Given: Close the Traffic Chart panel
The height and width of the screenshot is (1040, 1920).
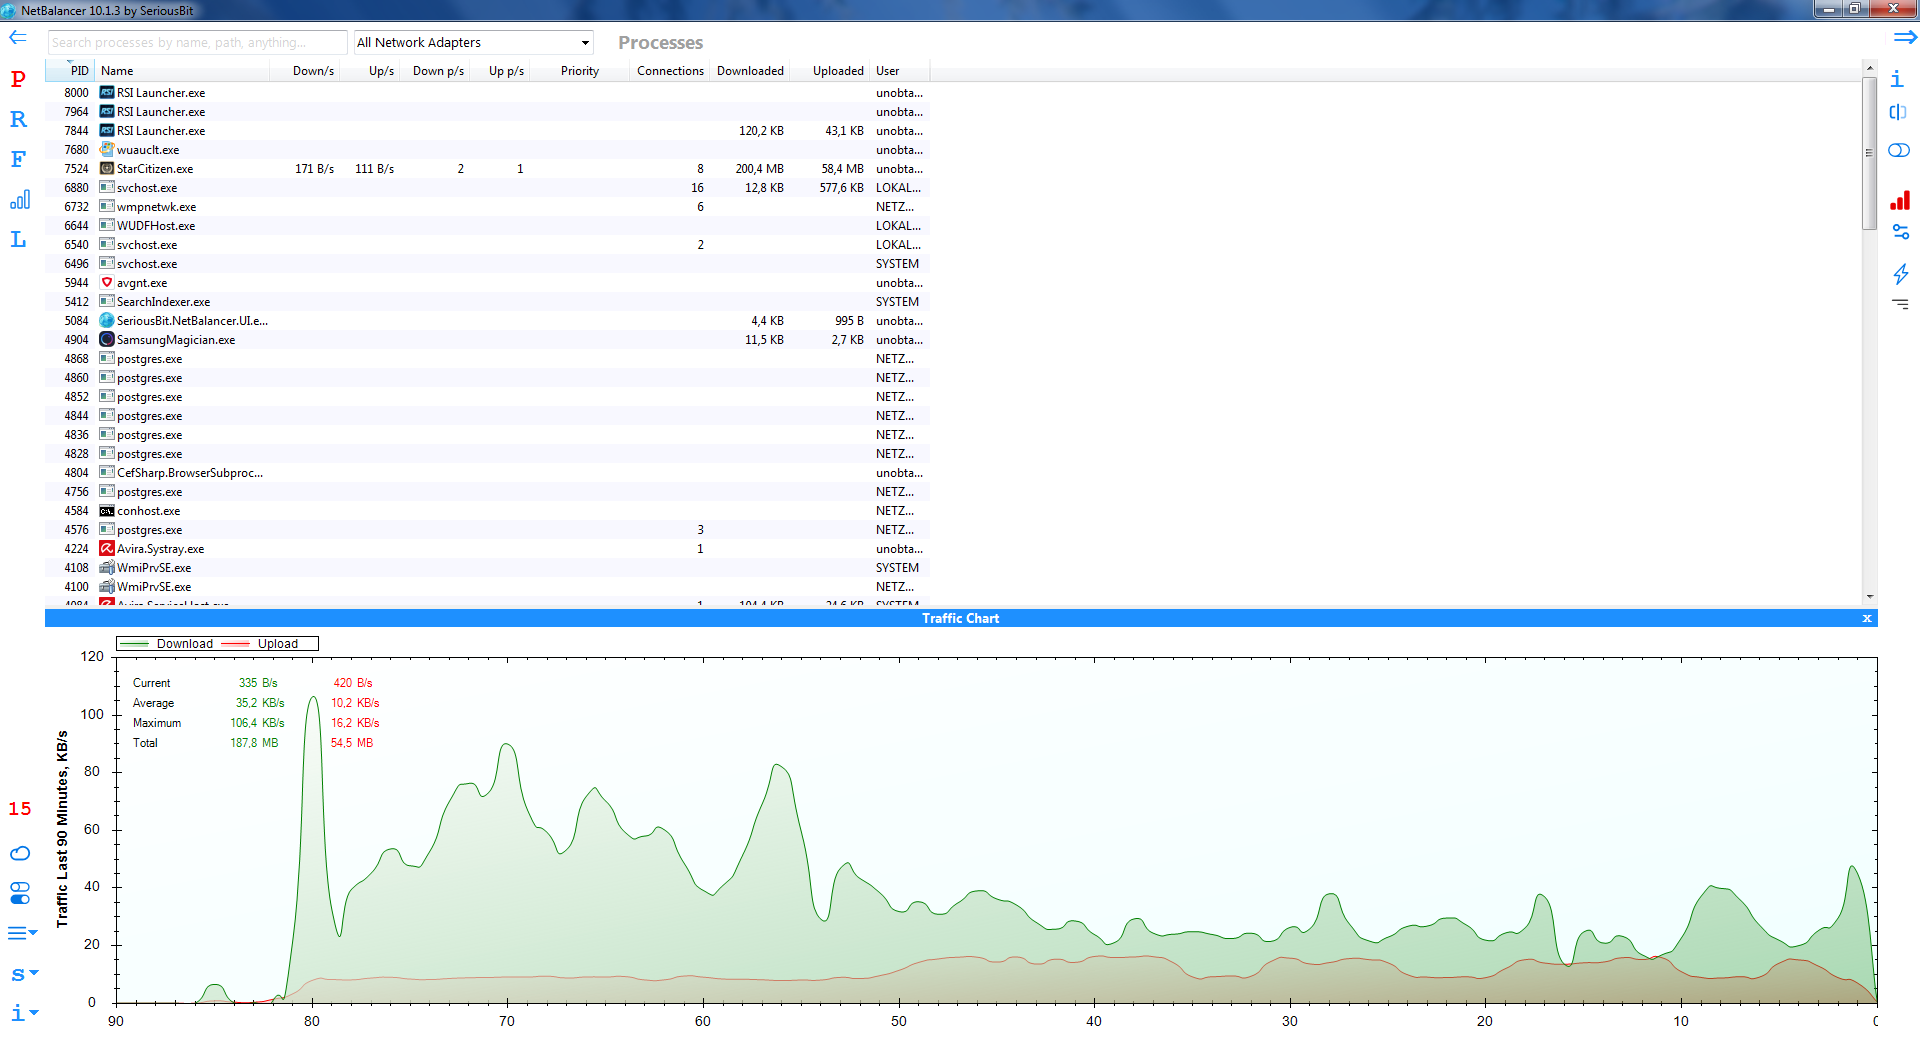Looking at the screenshot, I should 1866,619.
